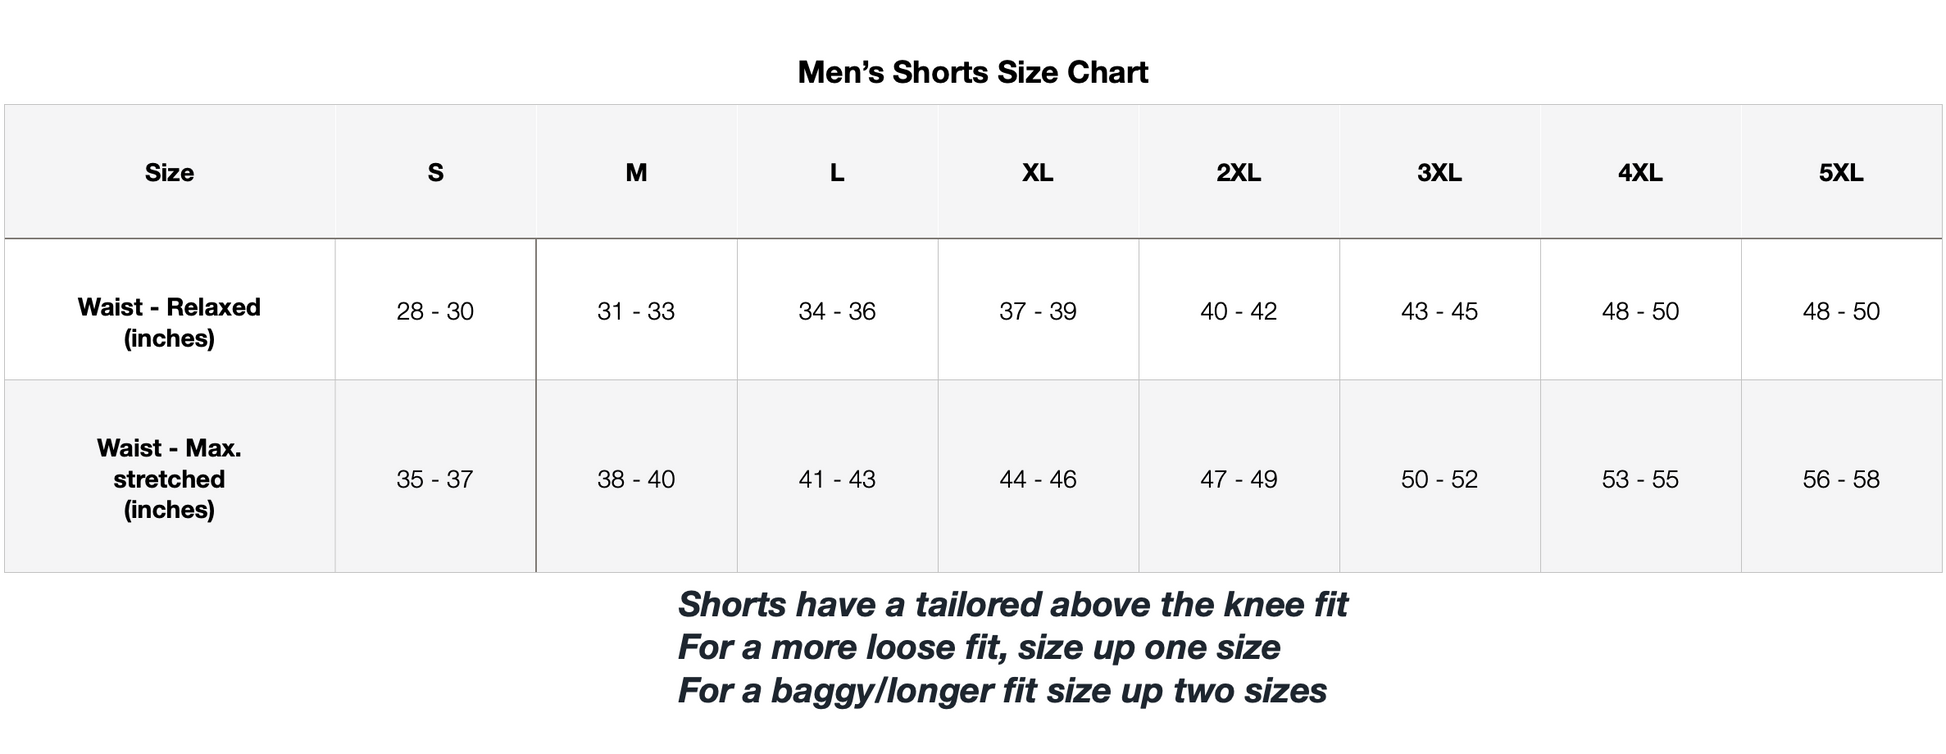Select the "size up two sizes" note line
Screen dimensions: 1946x754
[x=1002, y=691]
